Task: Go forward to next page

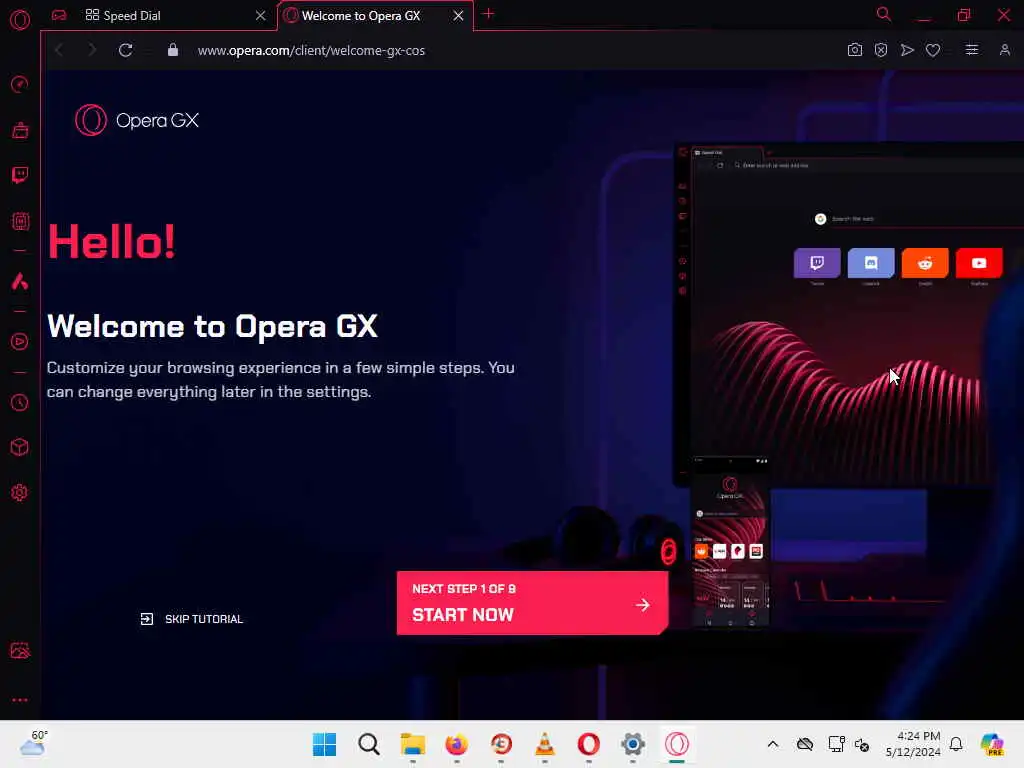Action: (91, 50)
